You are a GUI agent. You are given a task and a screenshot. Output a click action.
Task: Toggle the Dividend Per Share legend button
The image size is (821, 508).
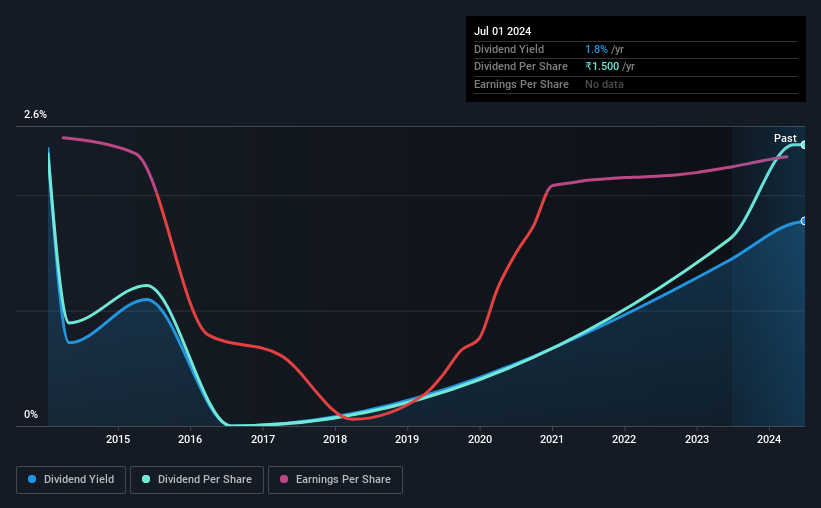(x=197, y=480)
